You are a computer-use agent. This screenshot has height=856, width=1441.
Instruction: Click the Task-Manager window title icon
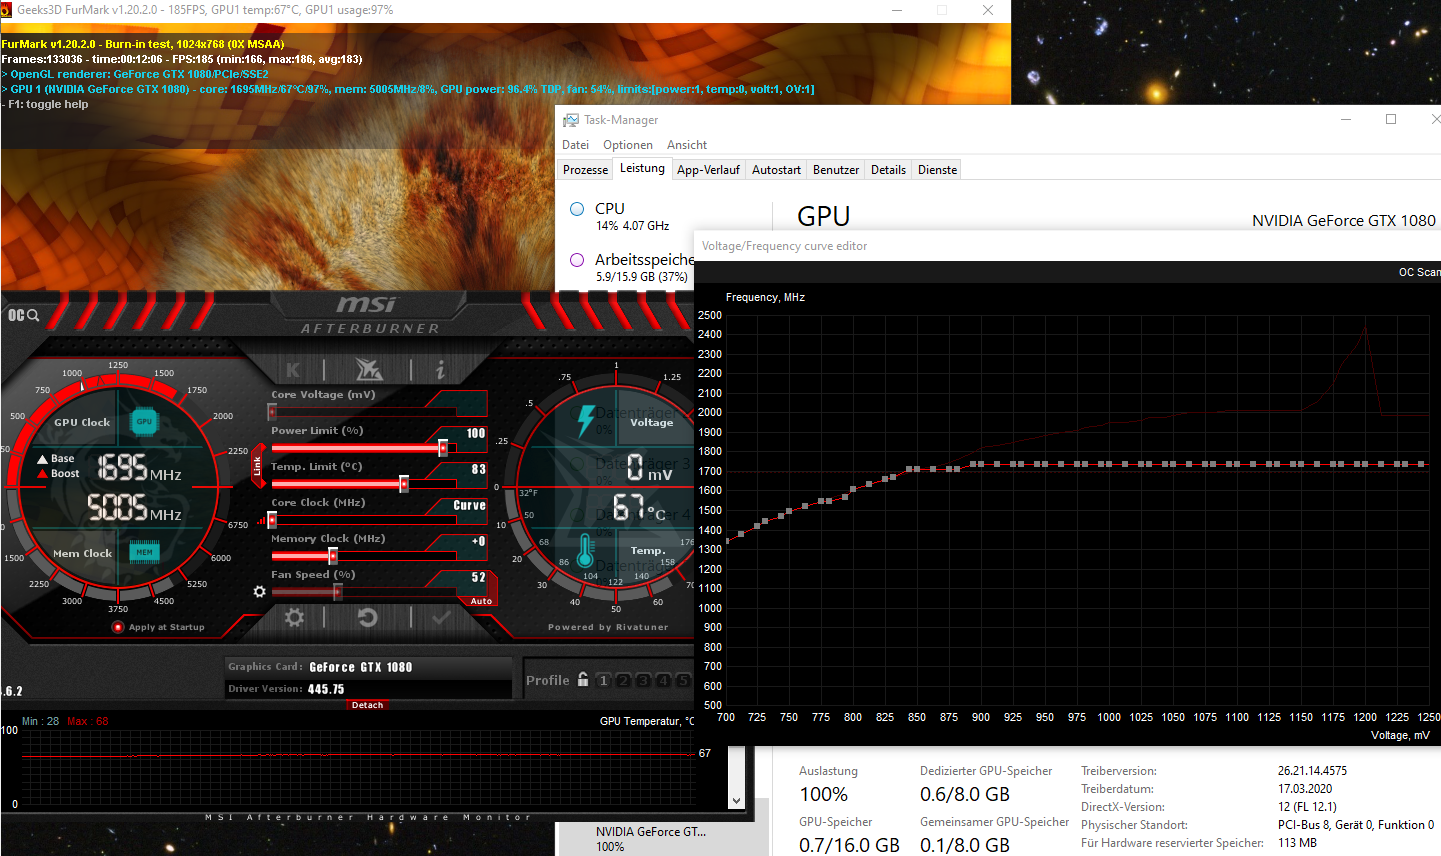point(570,120)
